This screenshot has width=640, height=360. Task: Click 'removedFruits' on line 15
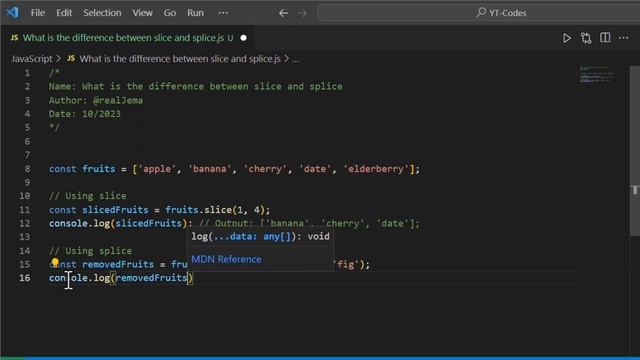[118, 264]
